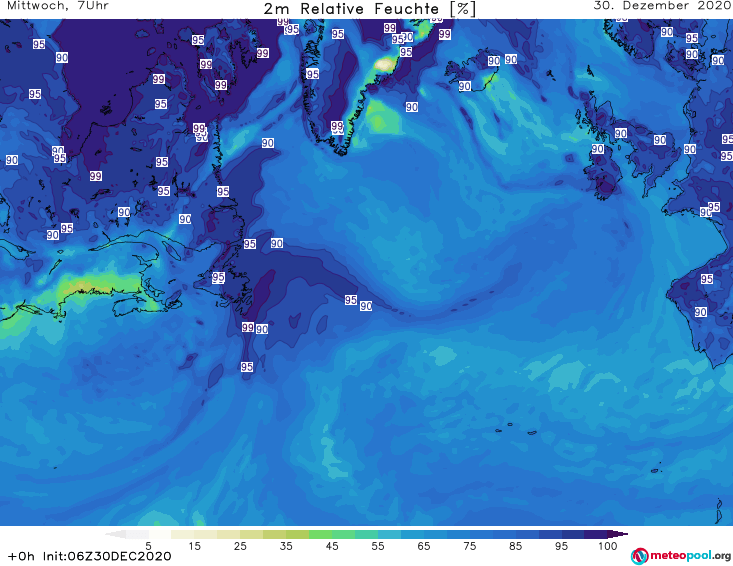Click the '+0h Init:06Z30DEC2020' run label

click(x=90, y=556)
